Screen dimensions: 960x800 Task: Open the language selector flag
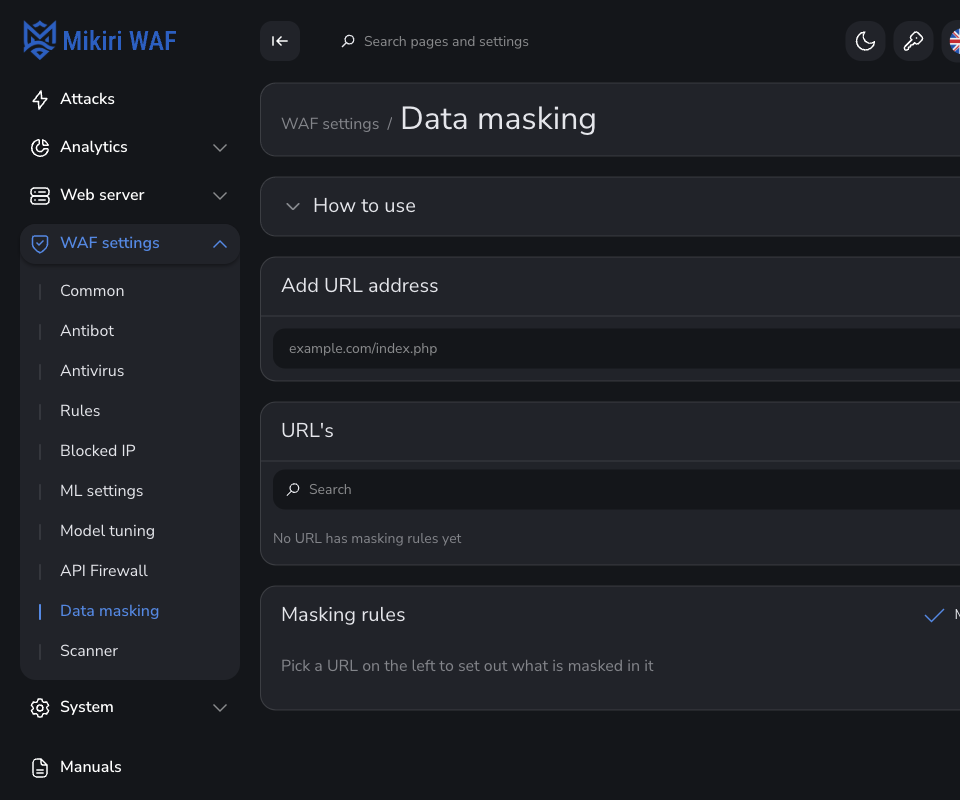(x=953, y=41)
